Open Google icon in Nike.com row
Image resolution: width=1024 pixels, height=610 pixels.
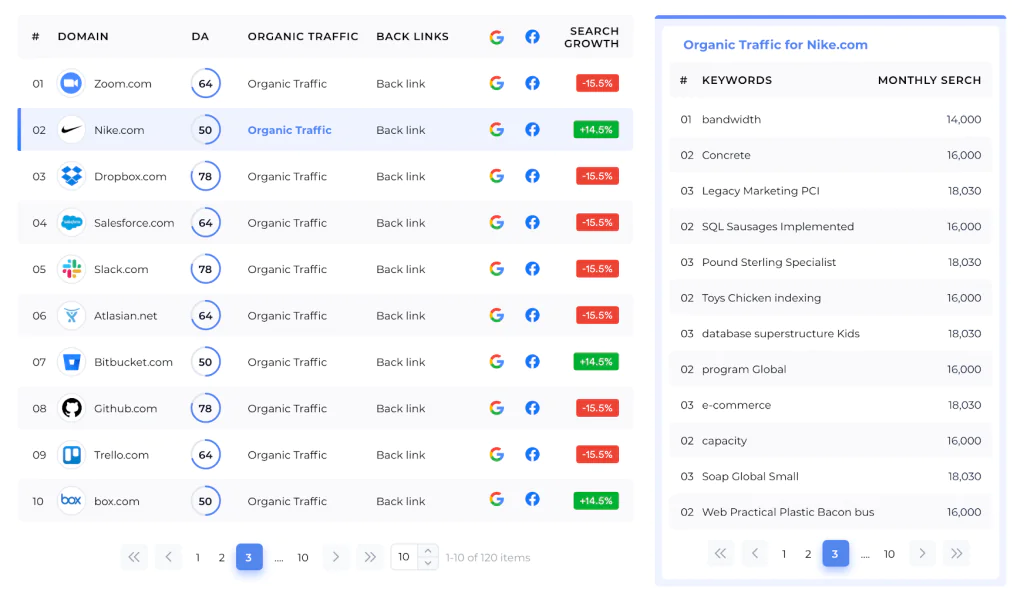click(x=496, y=129)
